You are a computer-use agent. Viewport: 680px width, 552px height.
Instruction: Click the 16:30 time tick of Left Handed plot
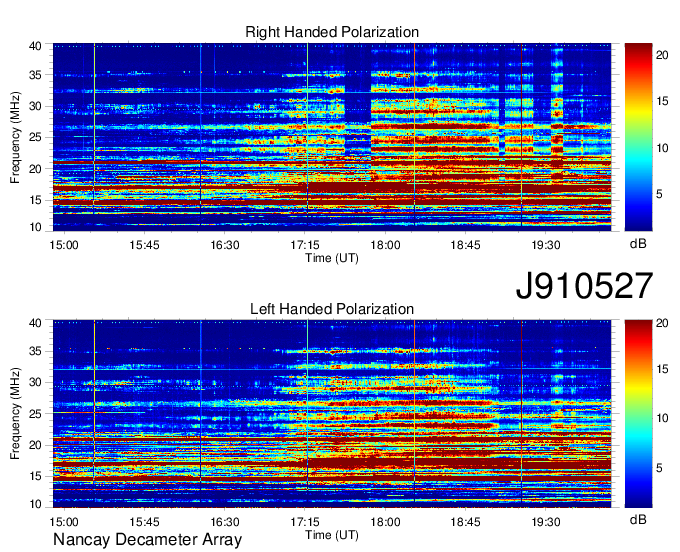click(225, 521)
